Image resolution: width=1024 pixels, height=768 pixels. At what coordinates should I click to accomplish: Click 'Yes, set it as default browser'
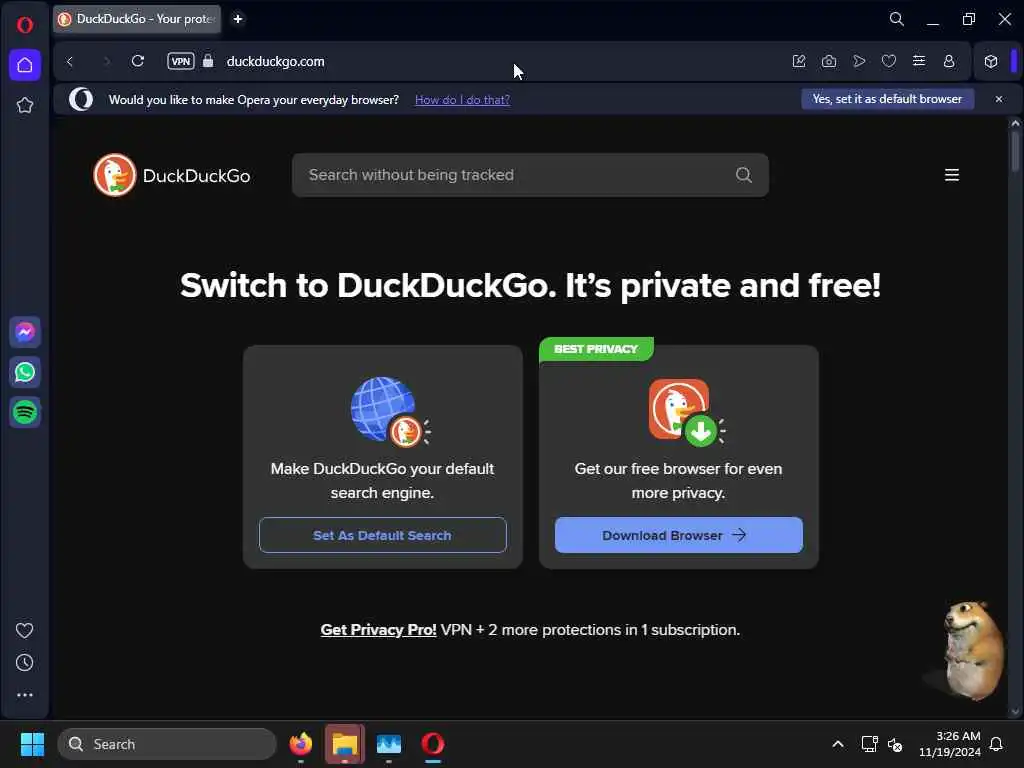click(x=888, y=99)
